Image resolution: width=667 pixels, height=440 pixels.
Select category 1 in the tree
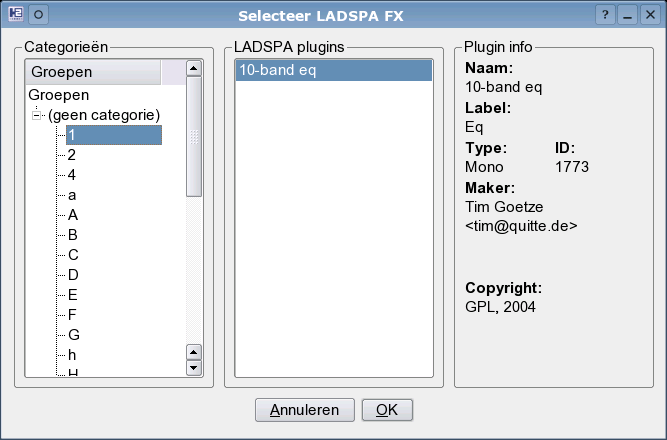(114, 135)
